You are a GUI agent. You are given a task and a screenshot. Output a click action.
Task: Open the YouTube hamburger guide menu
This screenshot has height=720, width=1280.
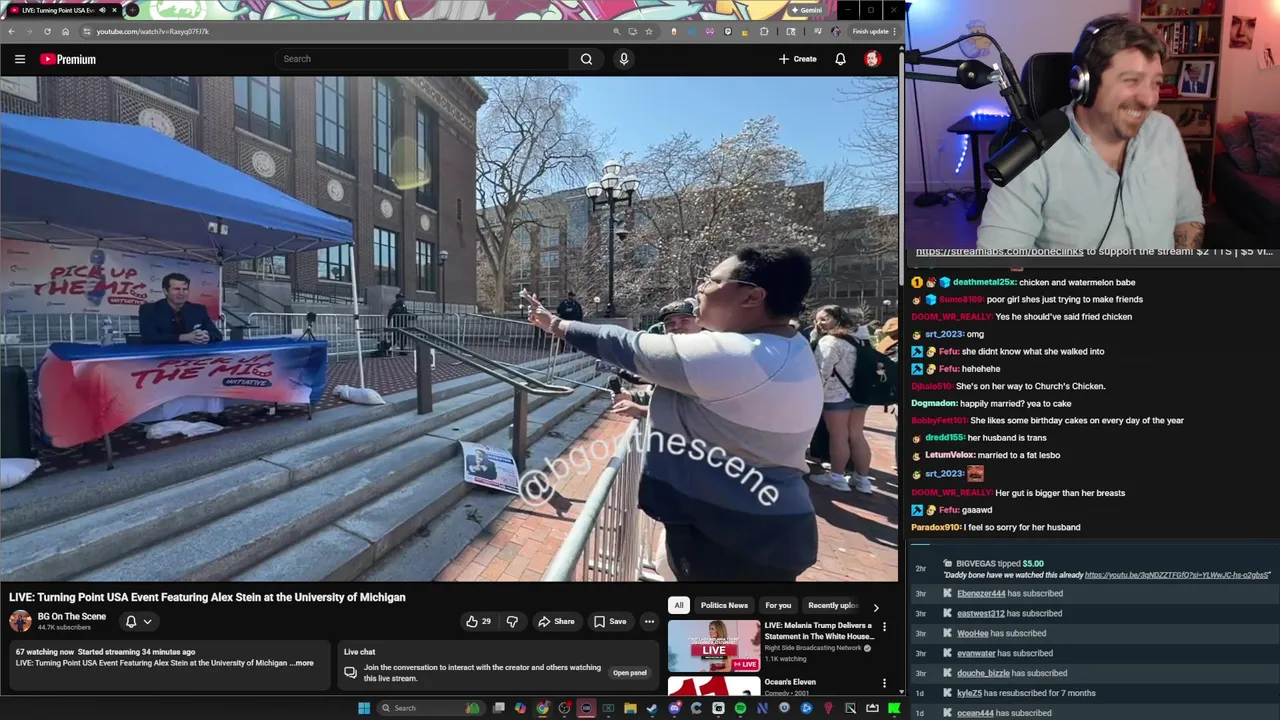pyautogui.click(x=20, y=59)
